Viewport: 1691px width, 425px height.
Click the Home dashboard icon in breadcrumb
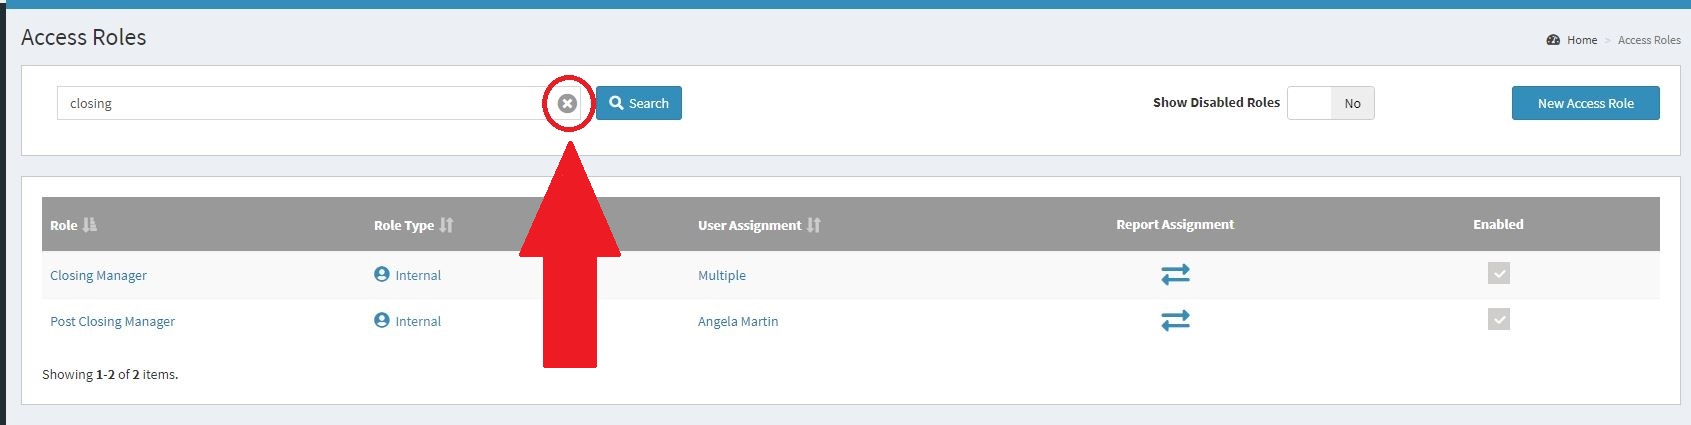tap(1553, 40)
